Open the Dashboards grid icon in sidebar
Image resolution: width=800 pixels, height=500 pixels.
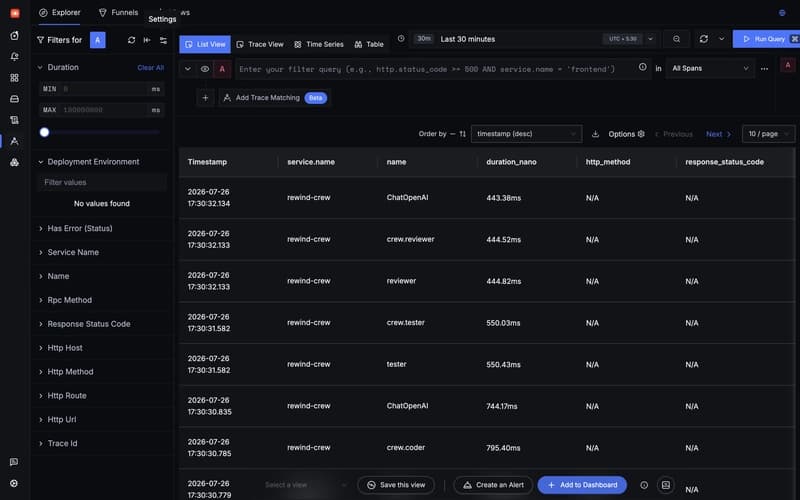14,78
